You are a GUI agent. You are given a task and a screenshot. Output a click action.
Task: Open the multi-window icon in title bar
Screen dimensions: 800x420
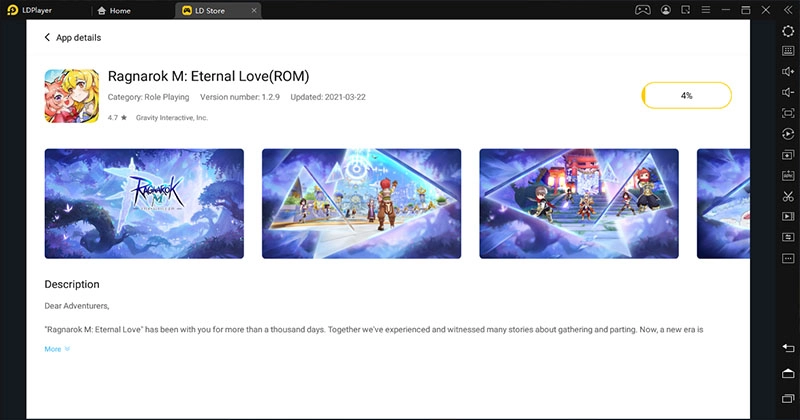coord(686,10)
